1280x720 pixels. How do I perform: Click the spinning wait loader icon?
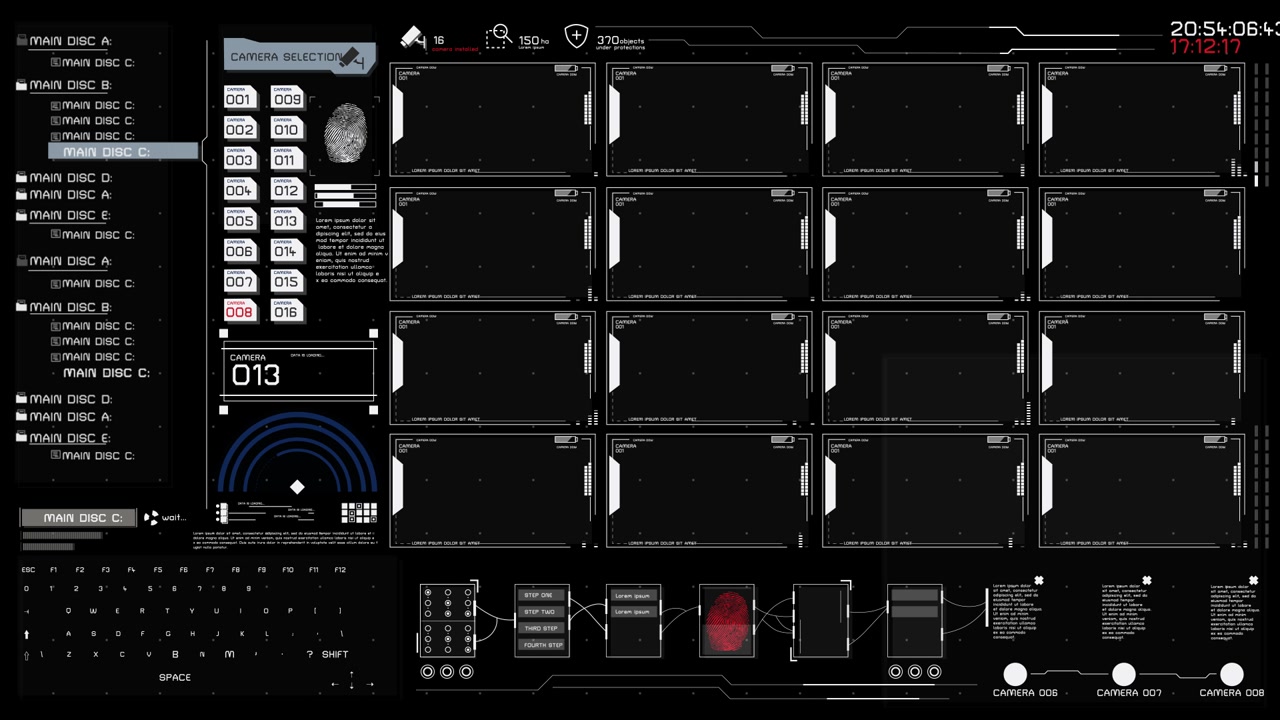tap(151, 517)
